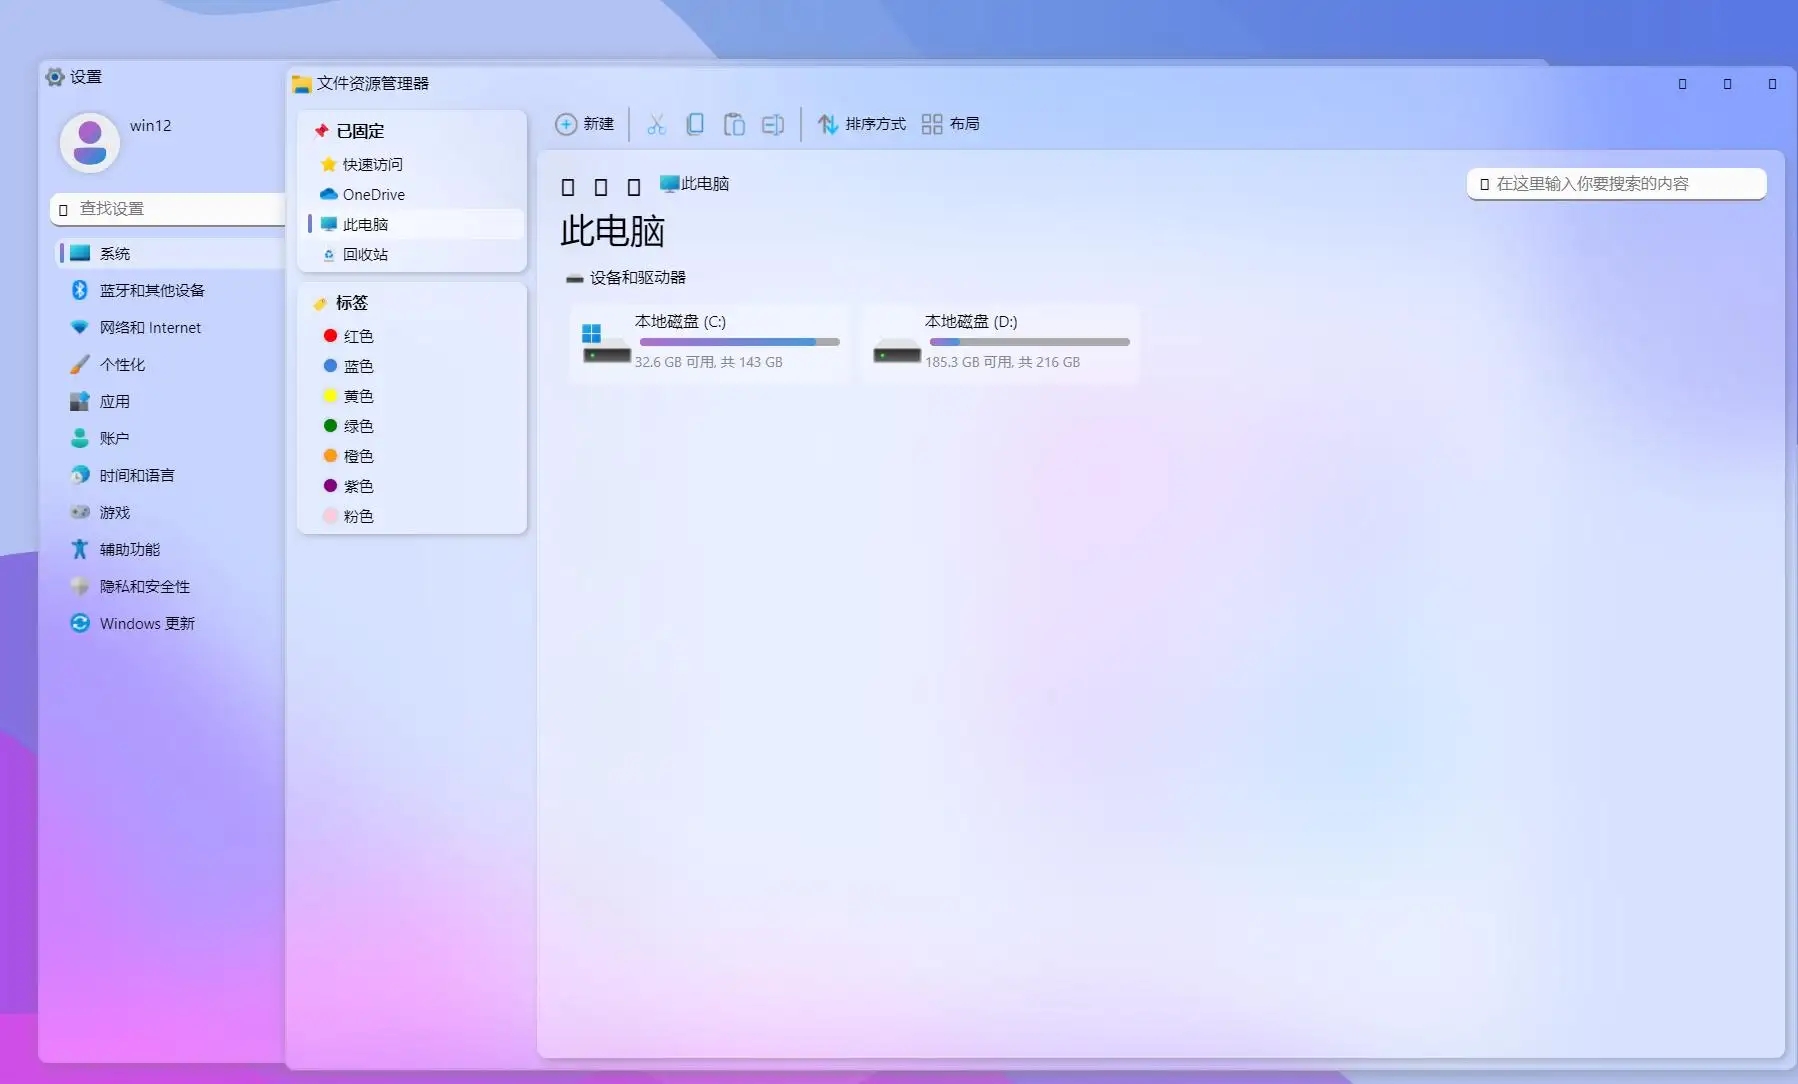Open the 排序方式 sorting options

(862, 124)
